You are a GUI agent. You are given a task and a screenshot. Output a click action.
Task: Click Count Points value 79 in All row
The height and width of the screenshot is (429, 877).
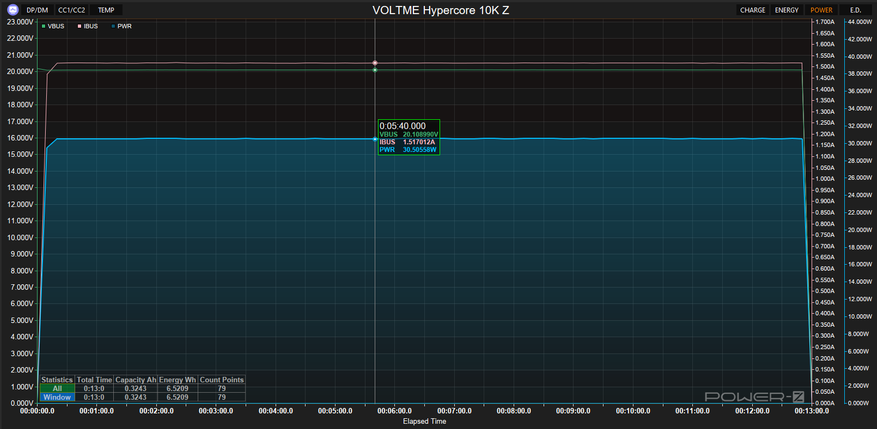coord(221,388)
